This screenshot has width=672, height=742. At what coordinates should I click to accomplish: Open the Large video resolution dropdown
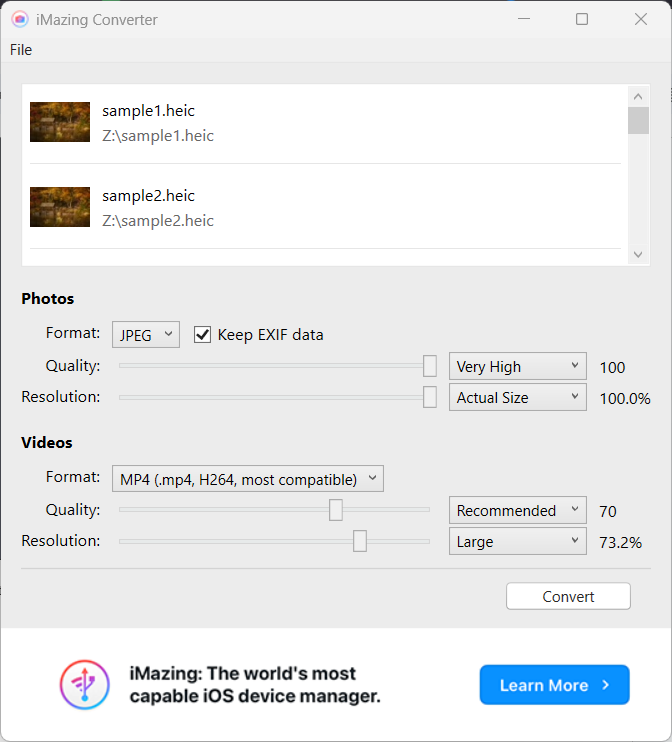coord(517,541)
